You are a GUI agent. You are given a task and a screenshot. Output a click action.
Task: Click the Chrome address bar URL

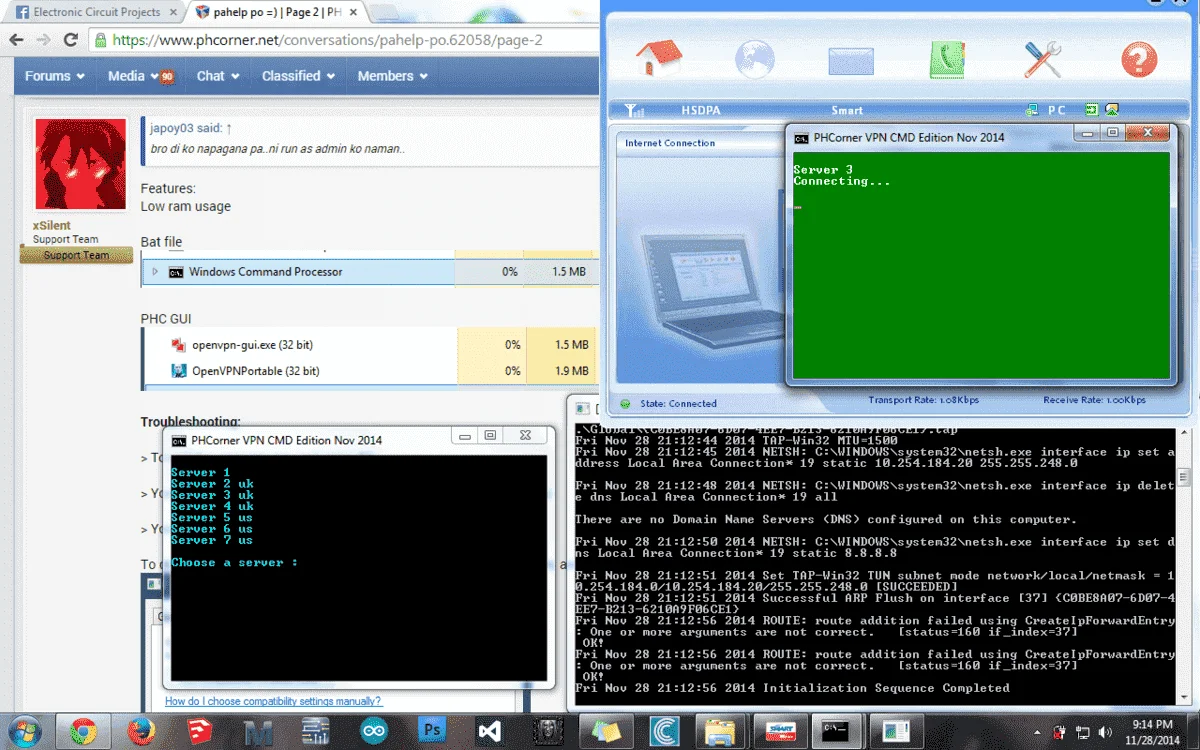(327, 40)
